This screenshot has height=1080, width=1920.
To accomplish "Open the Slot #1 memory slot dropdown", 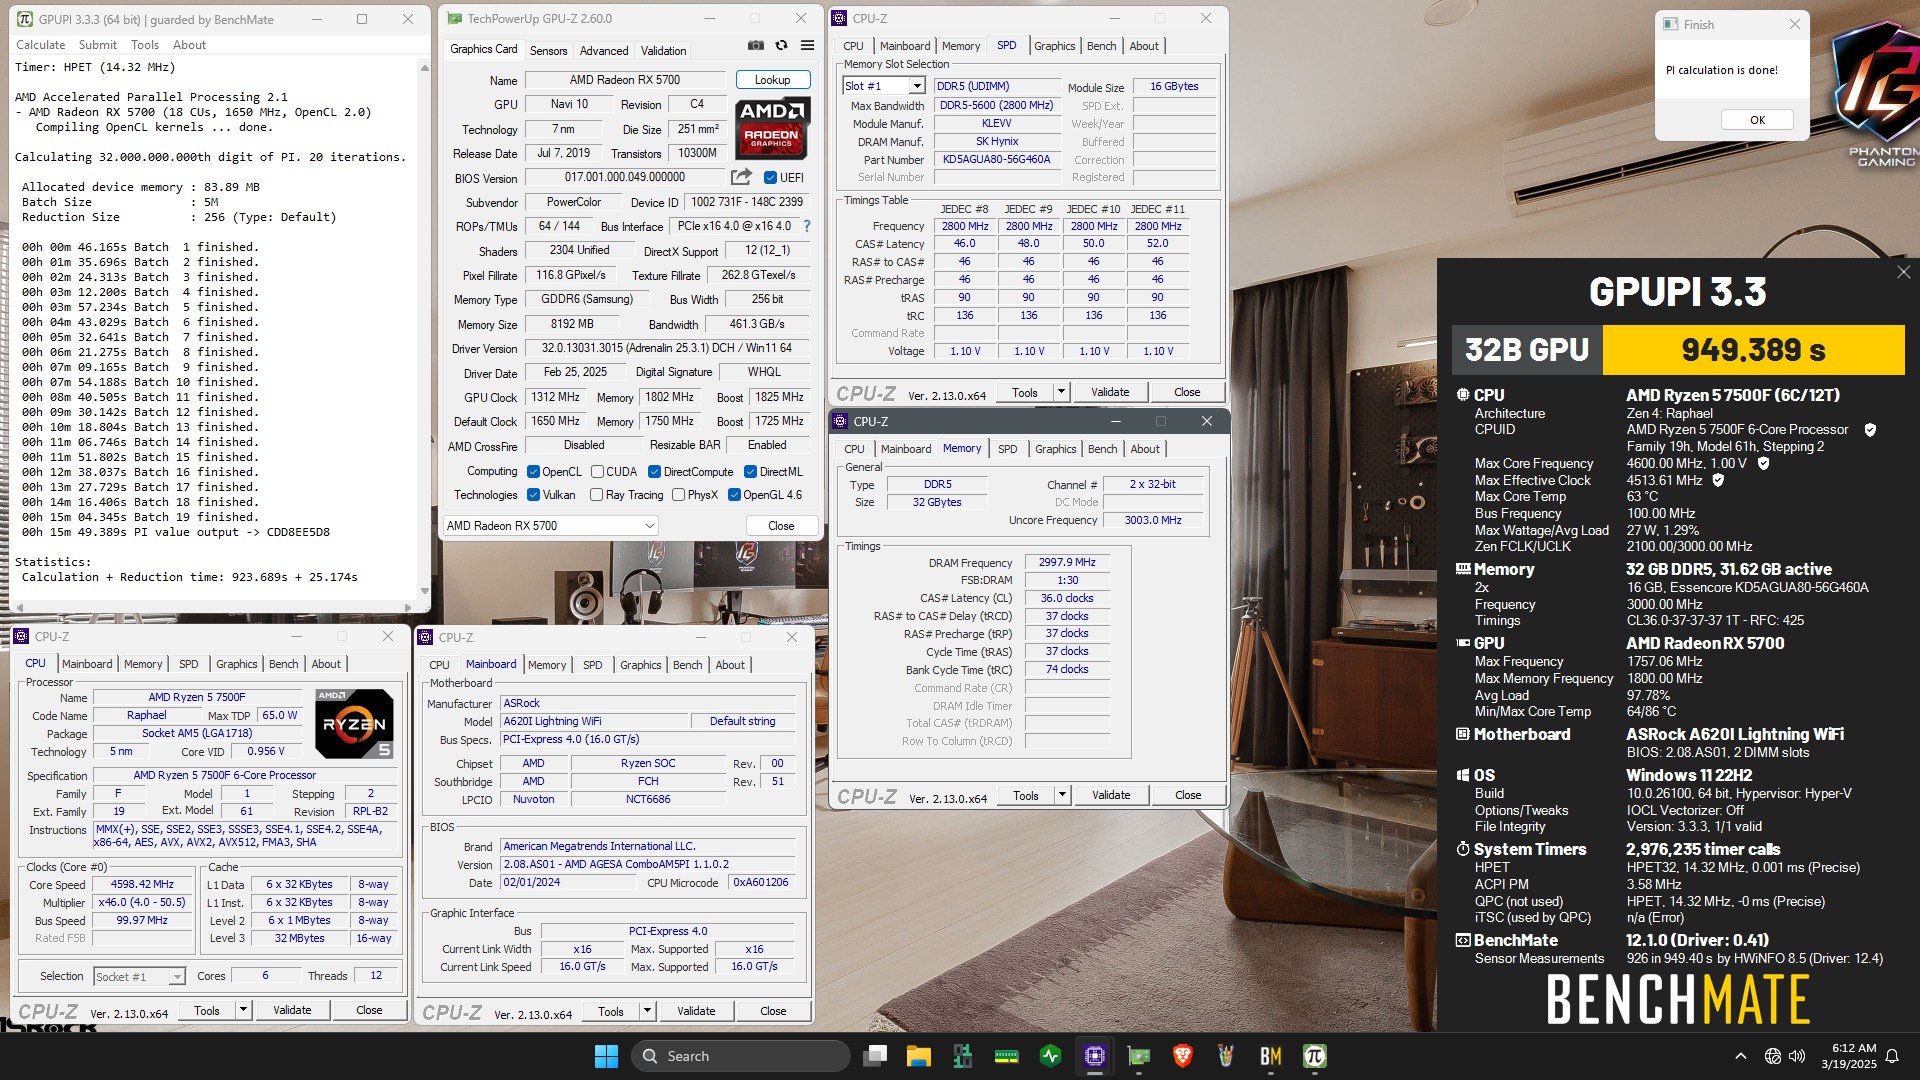I will [883, 86].
